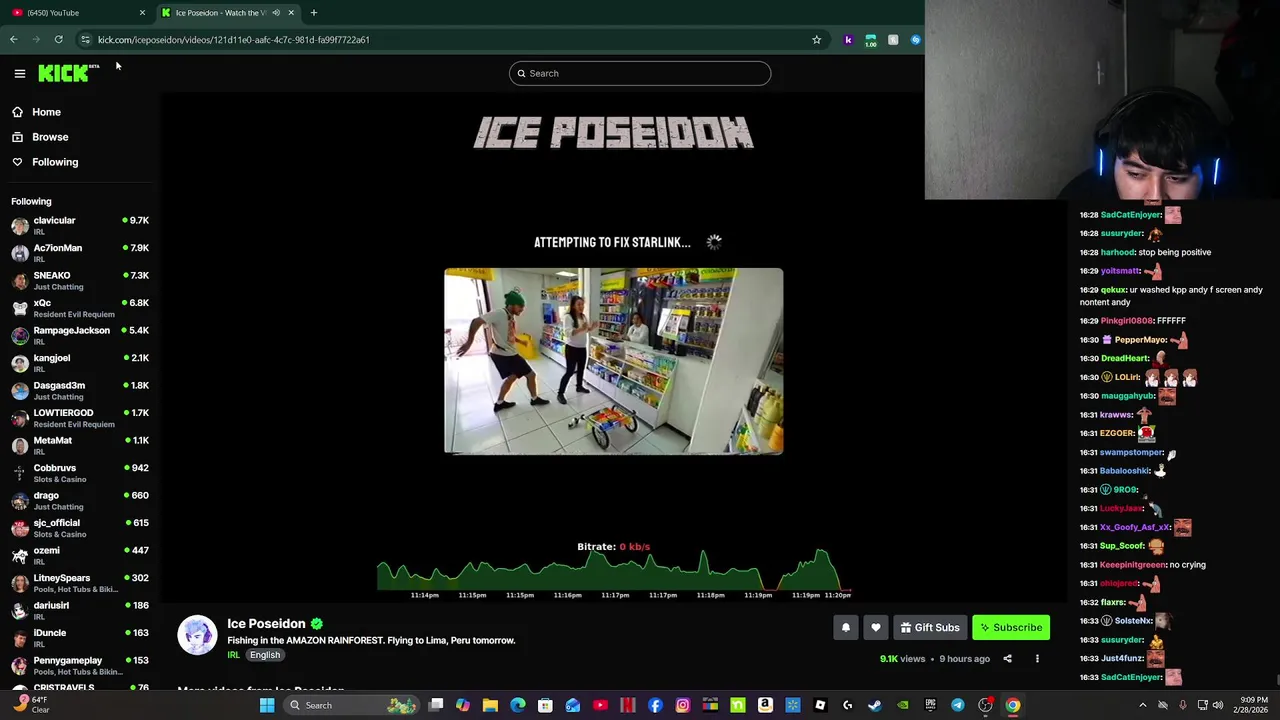Screen dimensions: 1280x720
Task: Open xQc's channel in Following list
Action: (80, 308)
